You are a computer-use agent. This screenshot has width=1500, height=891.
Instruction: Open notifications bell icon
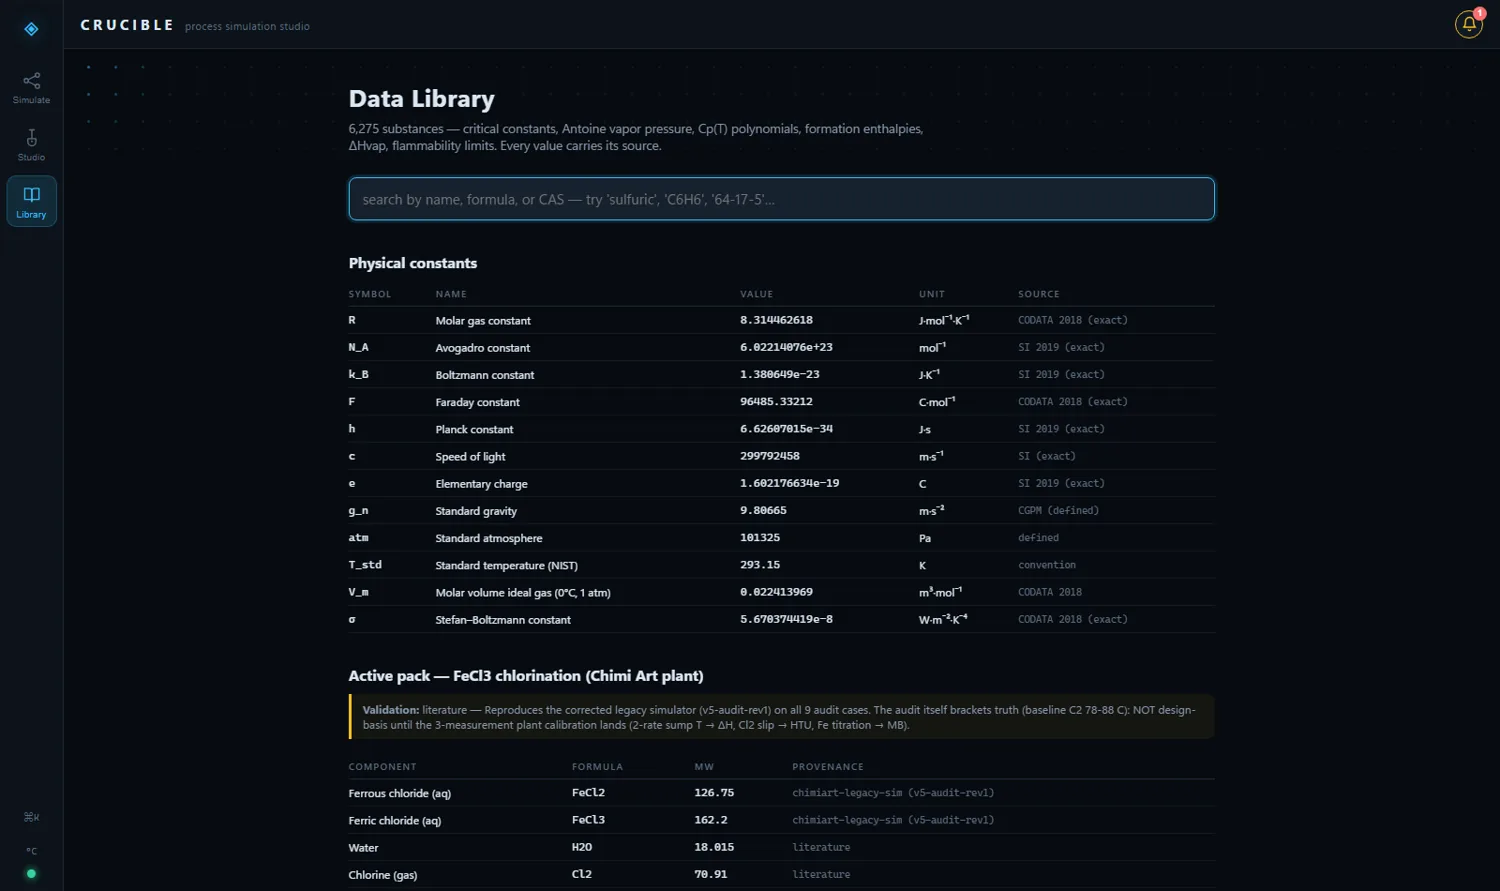[1468, 24]
